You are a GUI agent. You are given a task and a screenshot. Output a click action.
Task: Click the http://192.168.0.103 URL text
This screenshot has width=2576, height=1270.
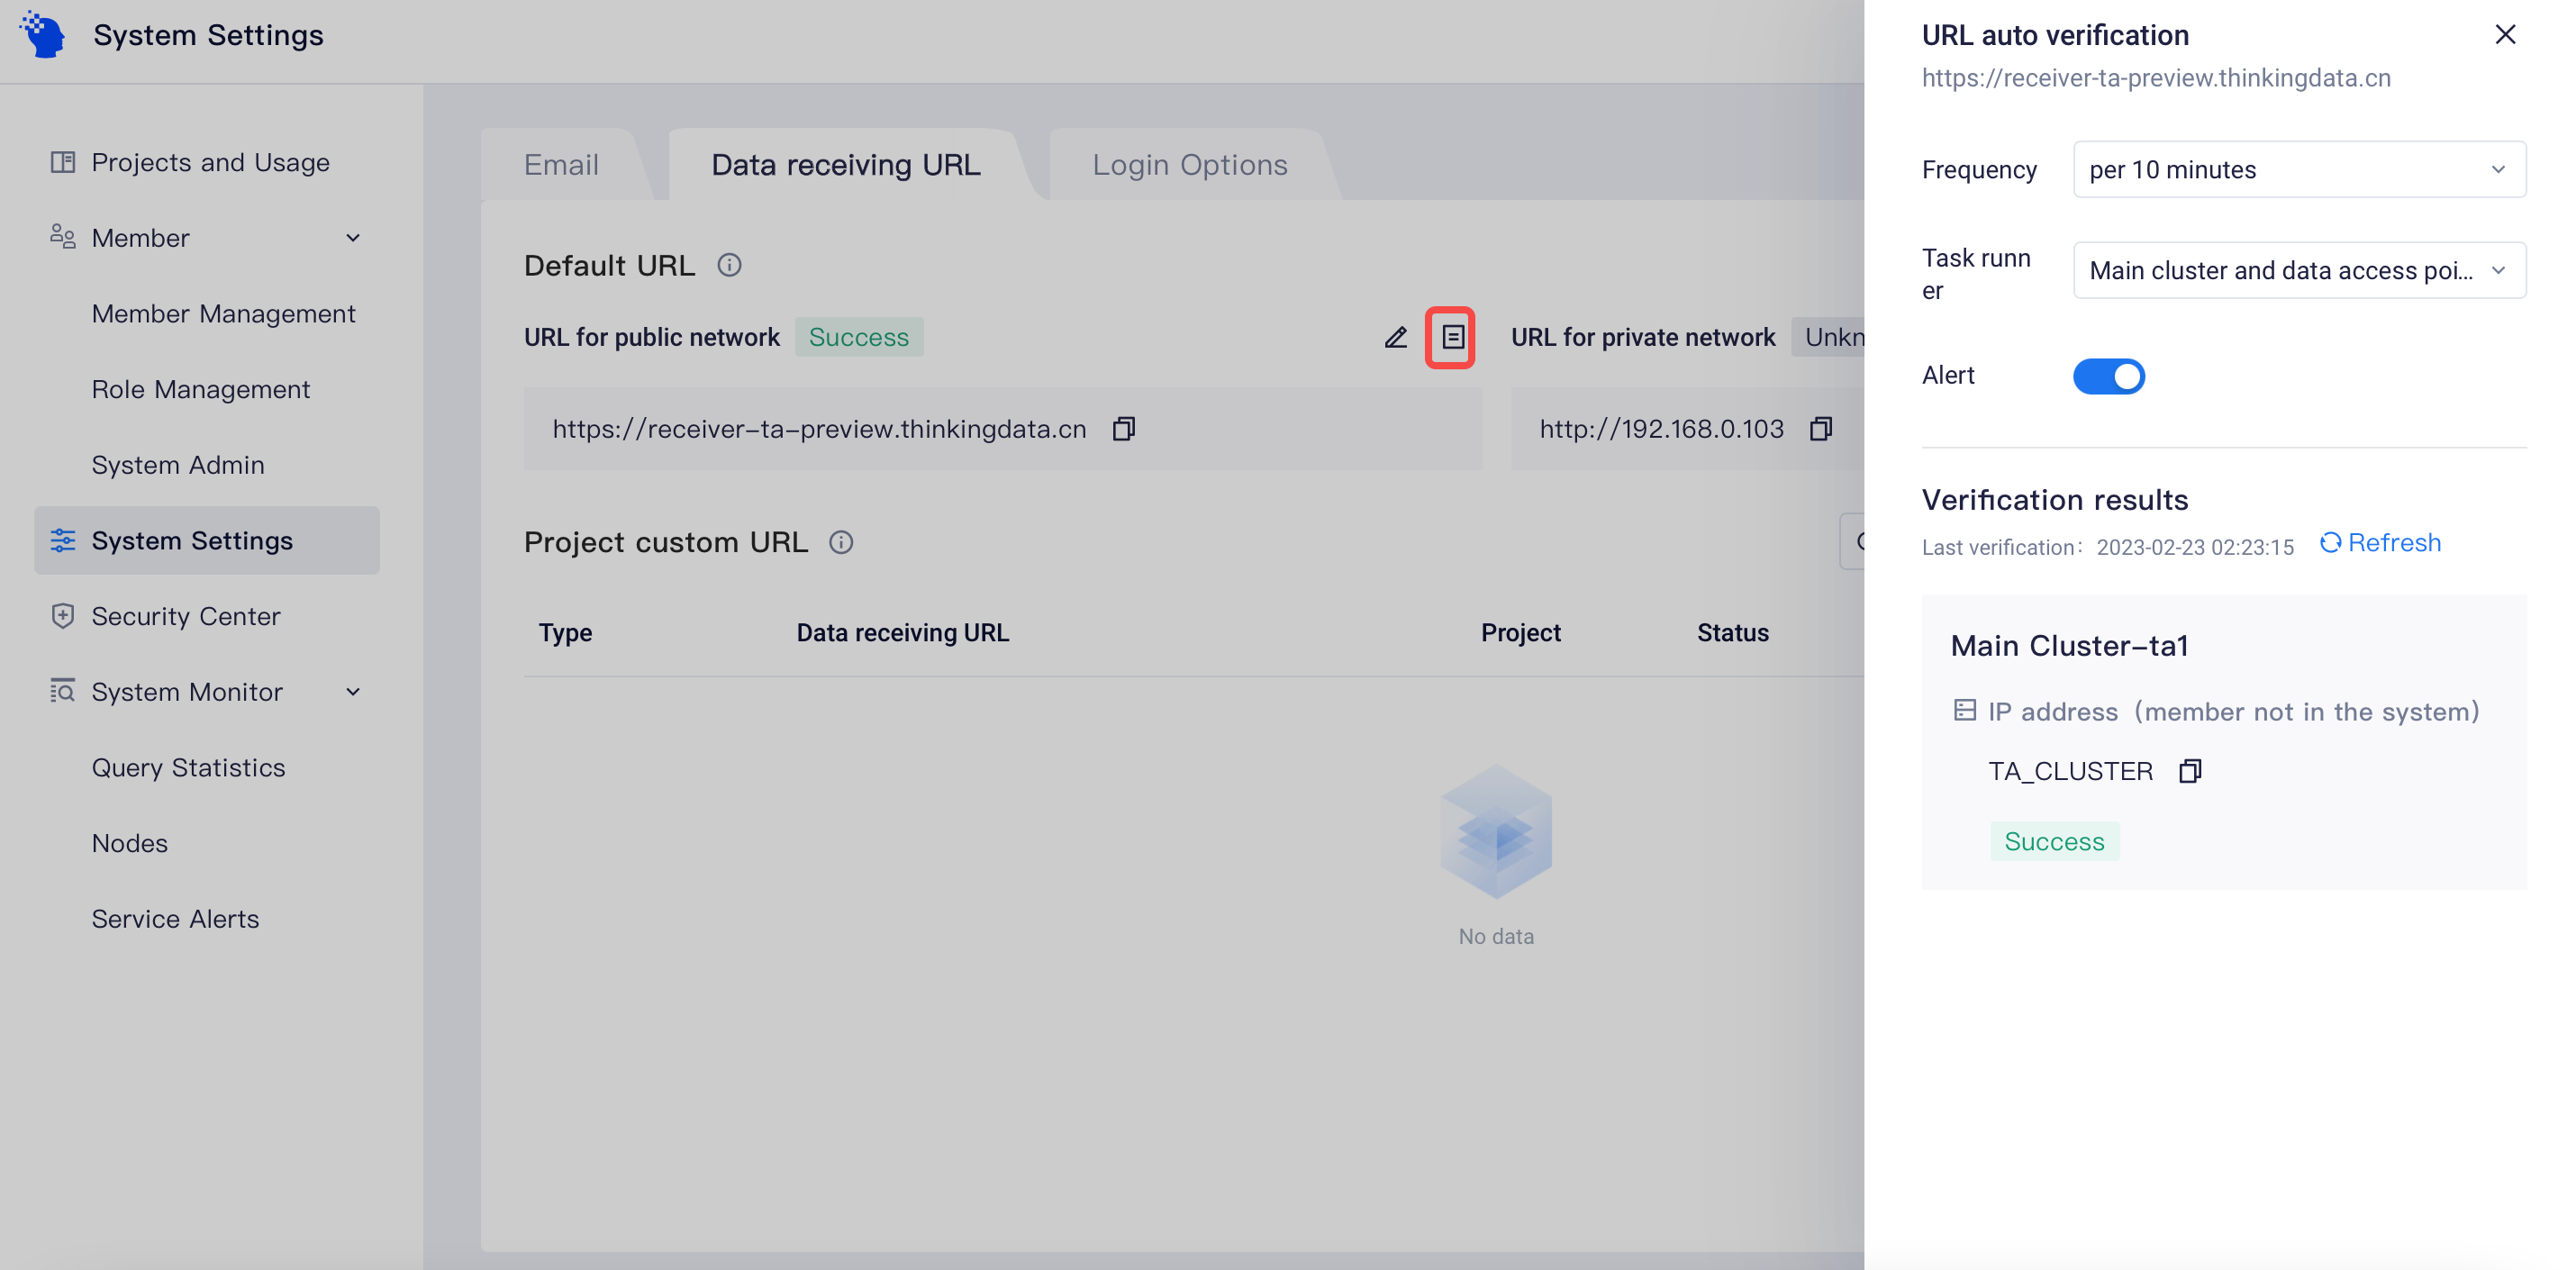click(x=1661, y=429)
